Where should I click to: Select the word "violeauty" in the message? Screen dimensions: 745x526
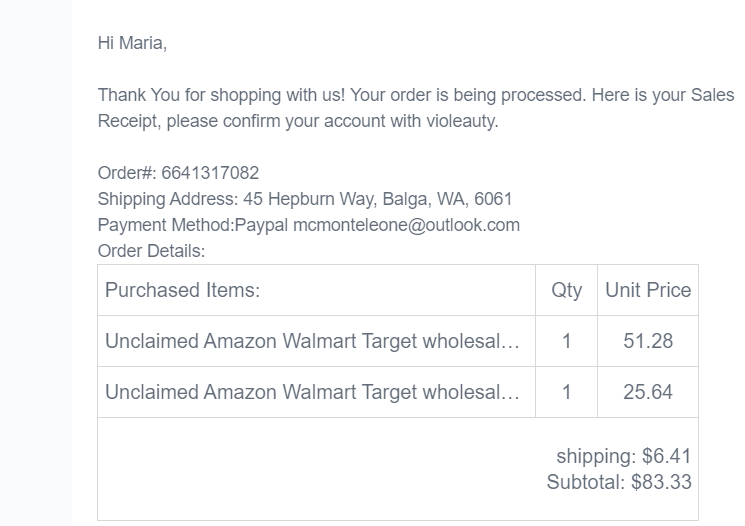[460, 122]
